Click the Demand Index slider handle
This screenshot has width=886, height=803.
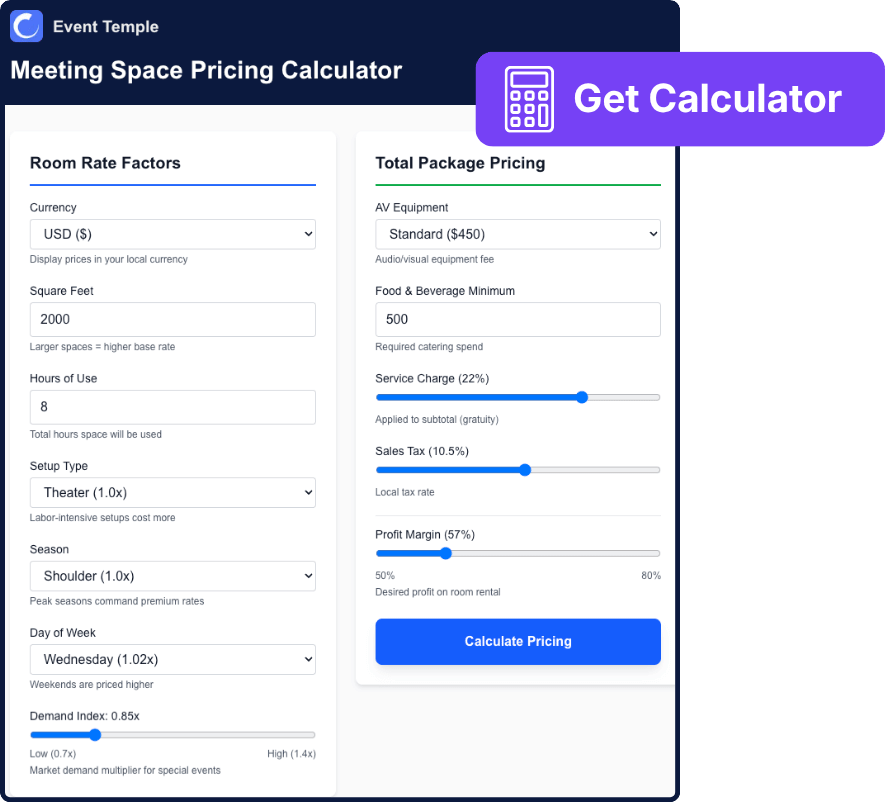(95, 734)
